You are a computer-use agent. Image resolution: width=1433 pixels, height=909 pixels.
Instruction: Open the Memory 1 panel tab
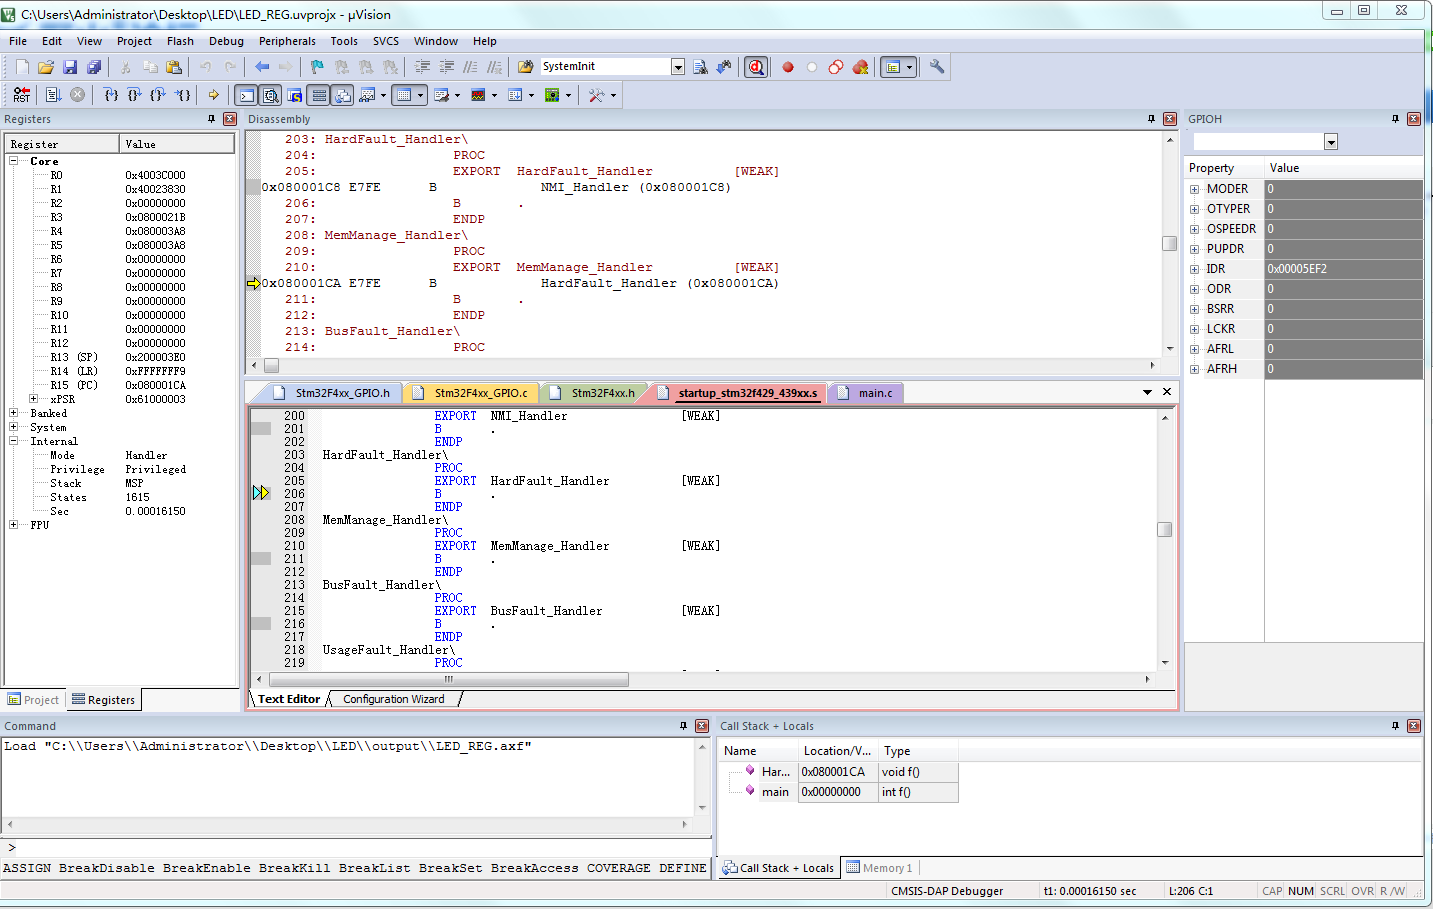(x=879, y=868)
